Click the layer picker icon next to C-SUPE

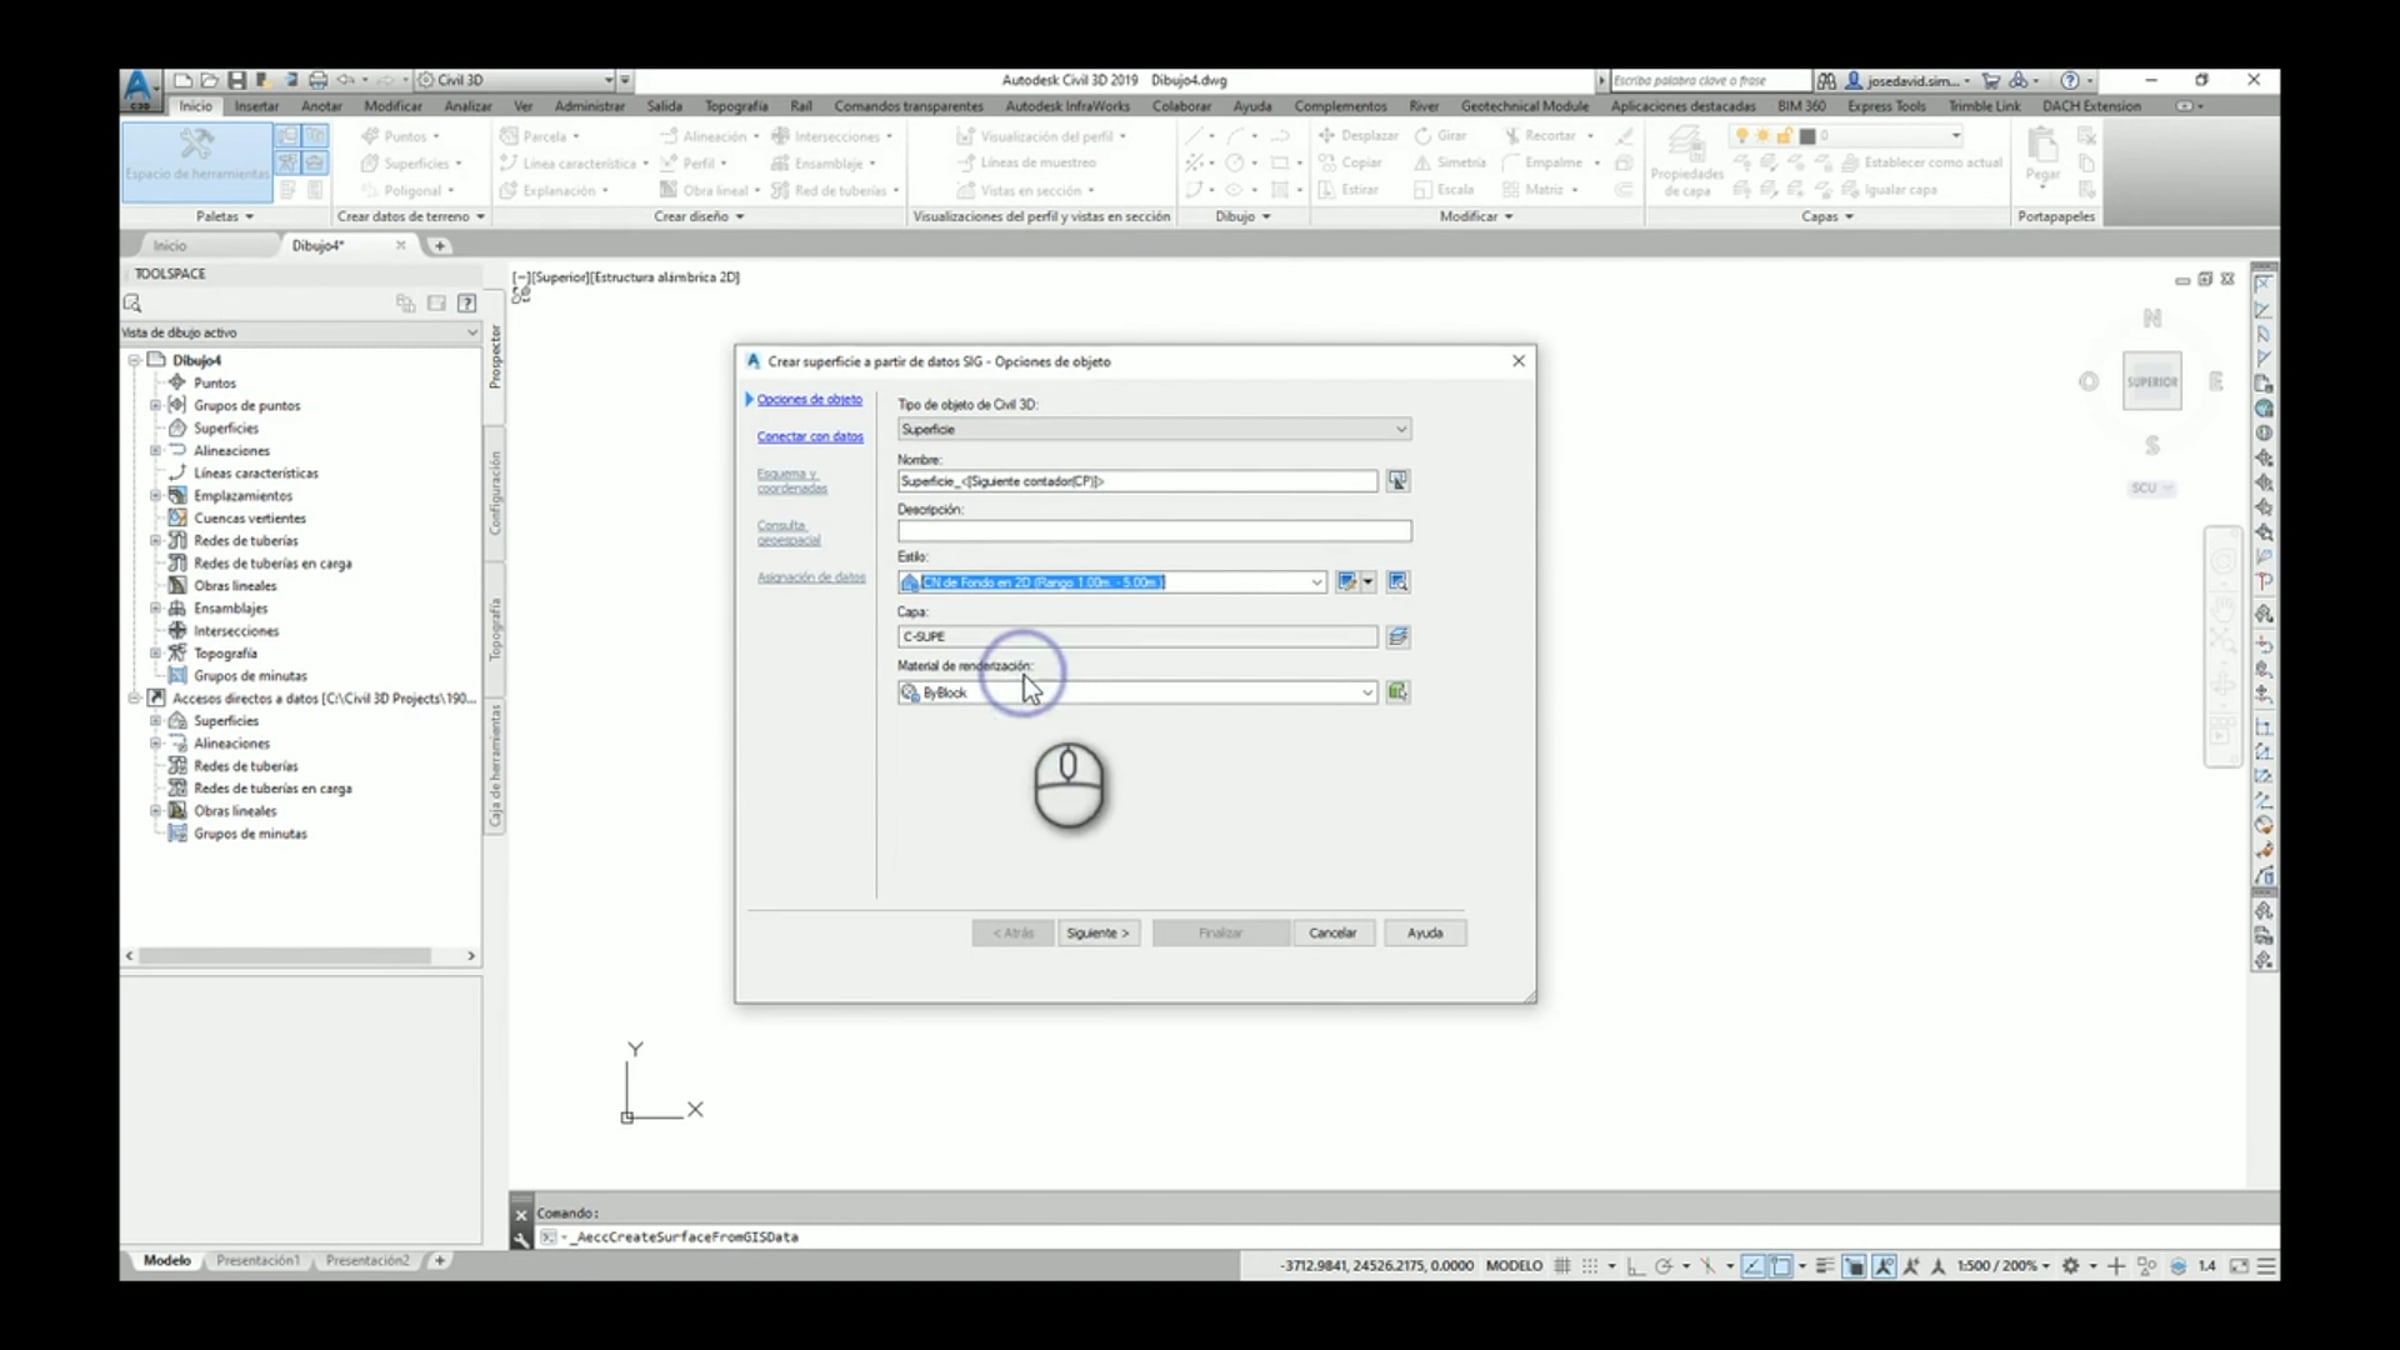[x=1397, y=636]
